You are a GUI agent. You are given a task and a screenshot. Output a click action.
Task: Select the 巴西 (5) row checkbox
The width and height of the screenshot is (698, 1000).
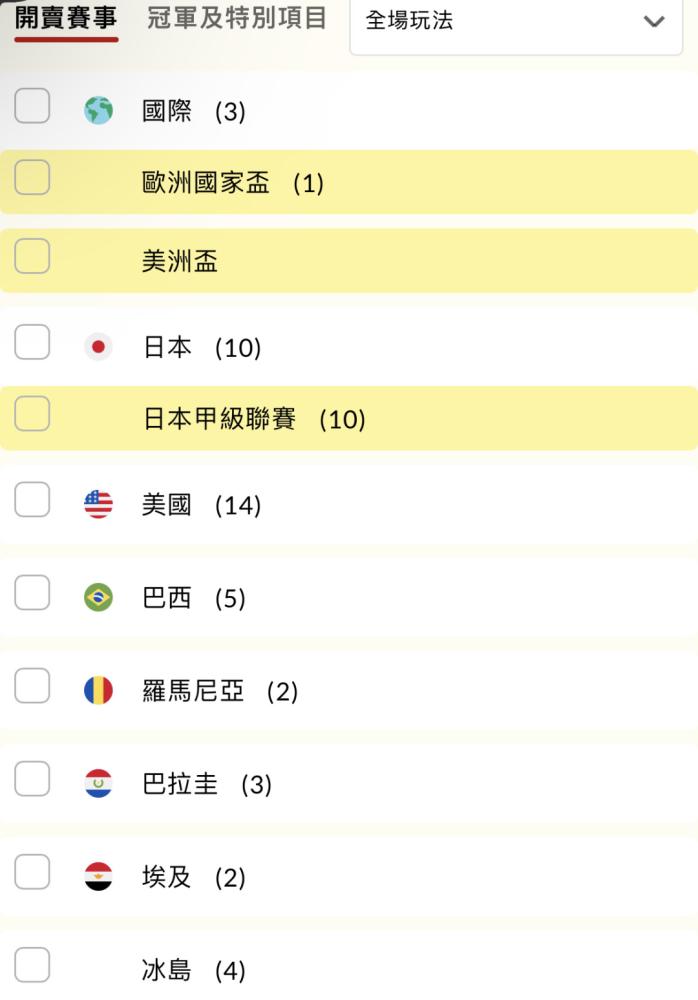tap(32, 592)
